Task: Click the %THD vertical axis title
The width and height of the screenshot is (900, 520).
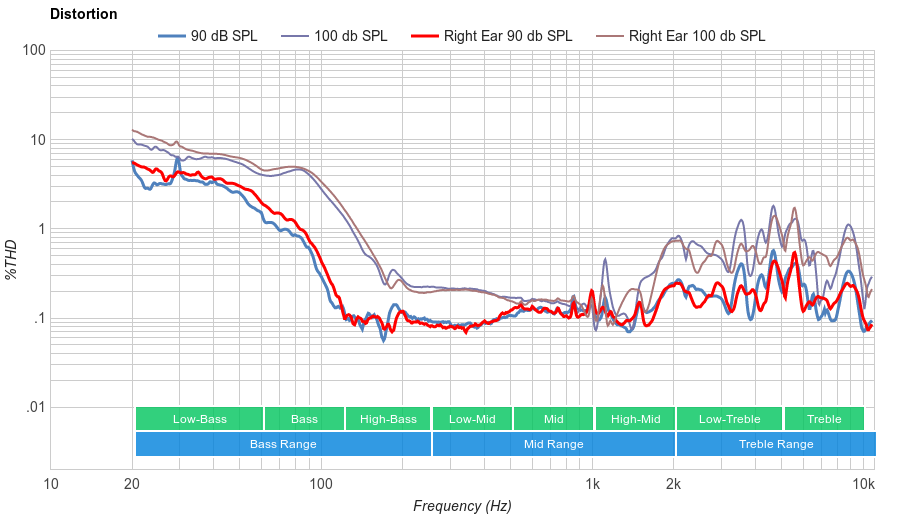Action: tap(12, 259)
